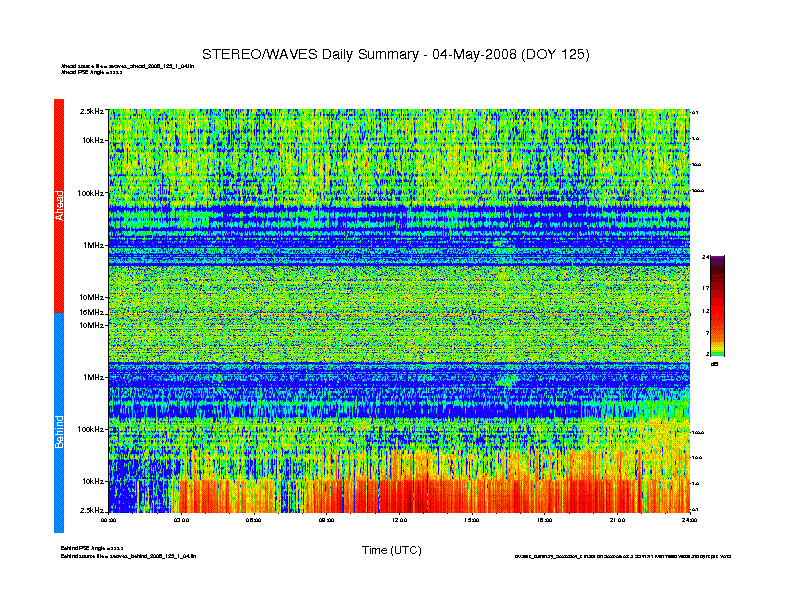This screenshot has width=792, height=612.
Task: Click the 100kHz label in Ahead panel
Action: pos(91,193)
